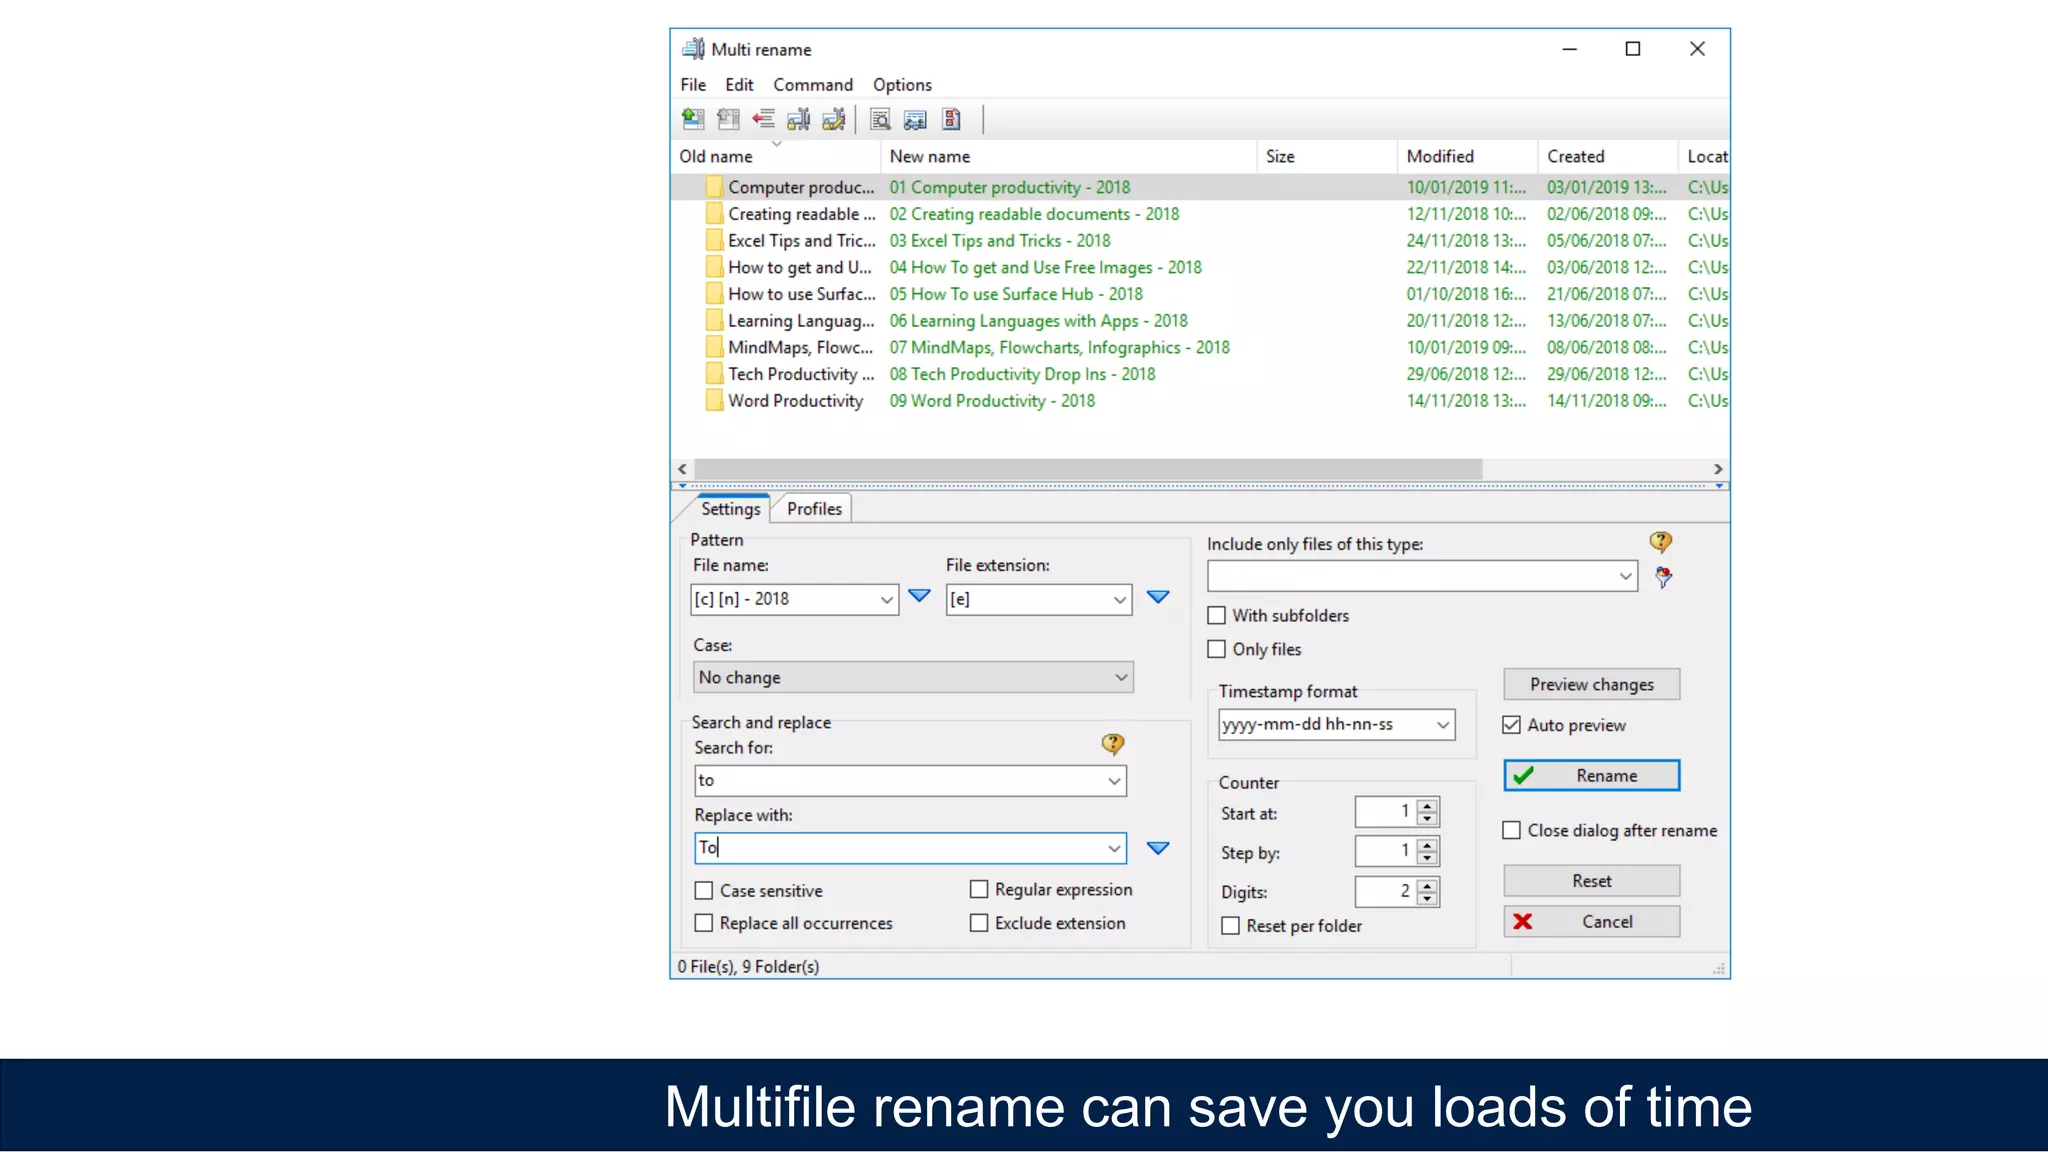The width and height of the screenshot is (2048, 1152).
Task: Uncheck the Auto preview checkbox
Action: click(1512, 725)
